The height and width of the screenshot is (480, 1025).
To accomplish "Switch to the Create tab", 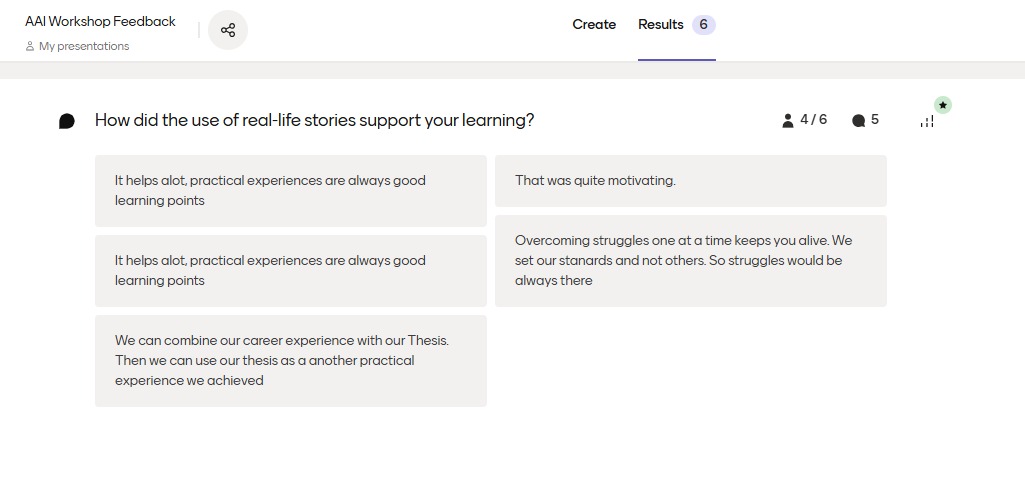I will pyautogui.click(x=594, y=25).
